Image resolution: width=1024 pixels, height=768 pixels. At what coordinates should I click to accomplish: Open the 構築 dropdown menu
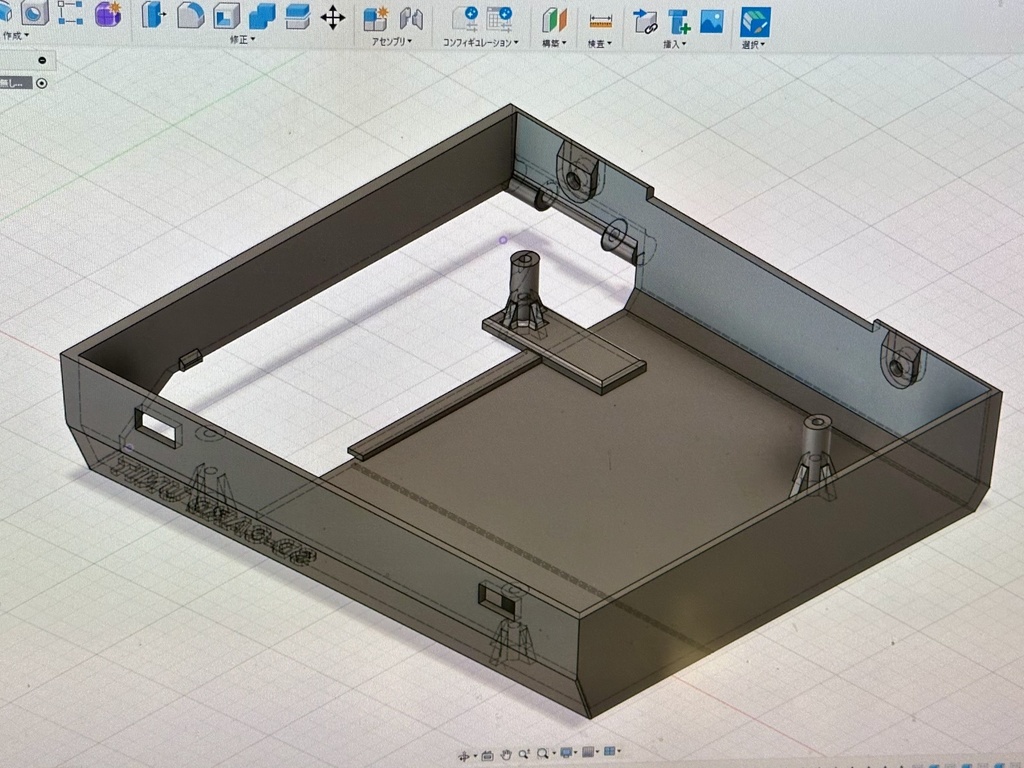(x=554, y=44)
